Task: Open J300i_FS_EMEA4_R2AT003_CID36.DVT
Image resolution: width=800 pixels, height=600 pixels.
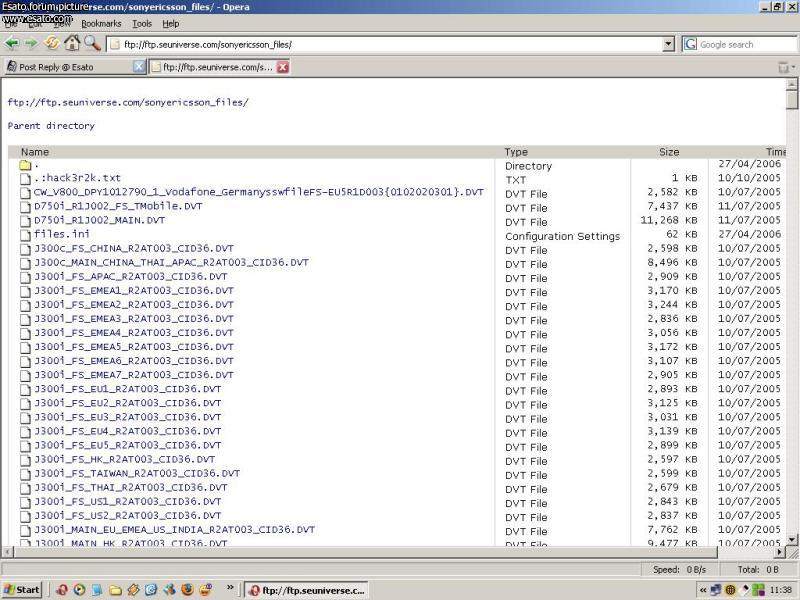Action: click(x=134, y=333)
